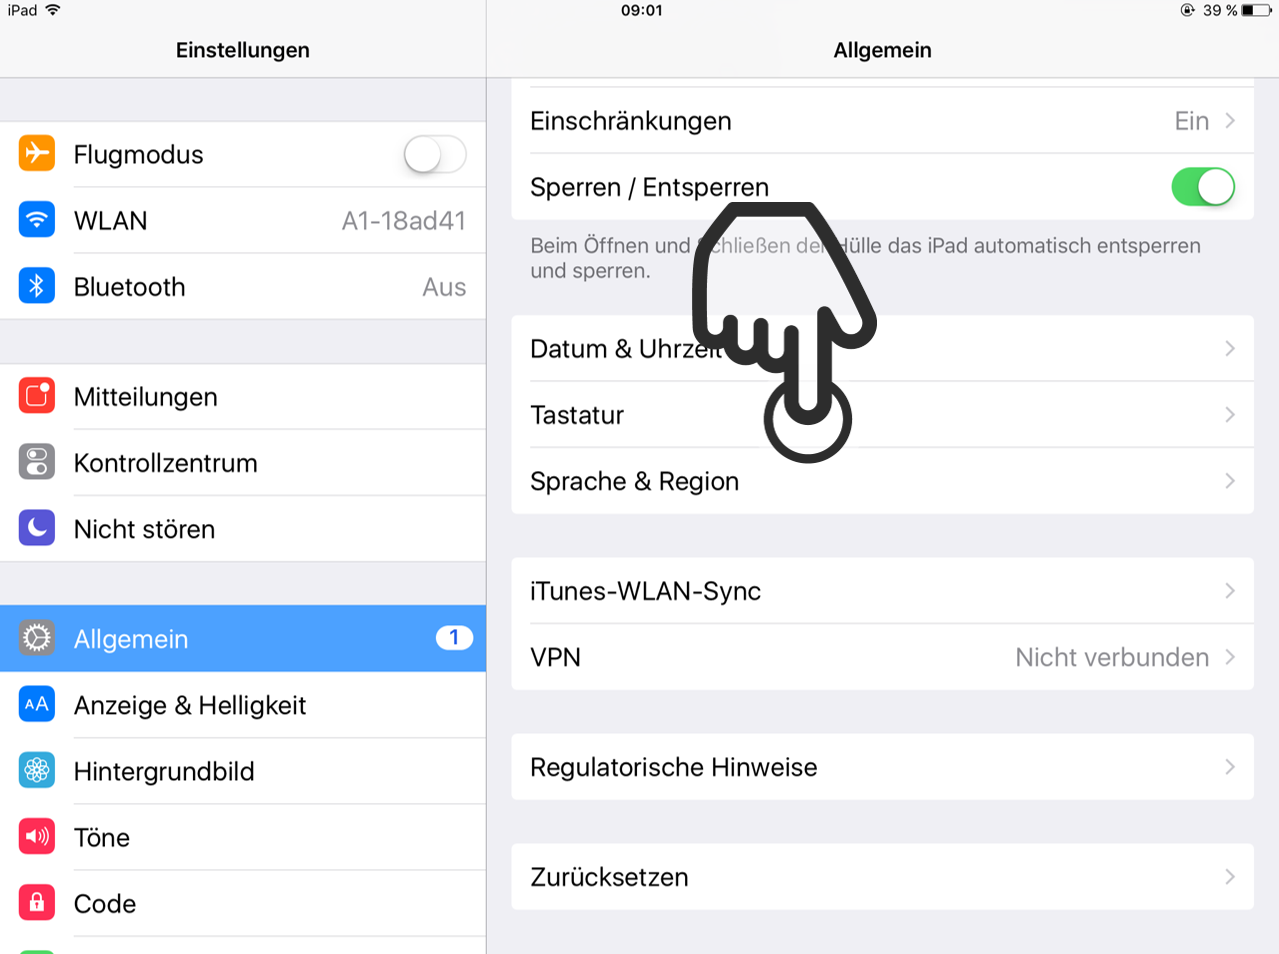The width and height of the screenshot is (1279, 954).
Task: Open Anzeige & Helligkeit settings
Action: tap(243, 704)
